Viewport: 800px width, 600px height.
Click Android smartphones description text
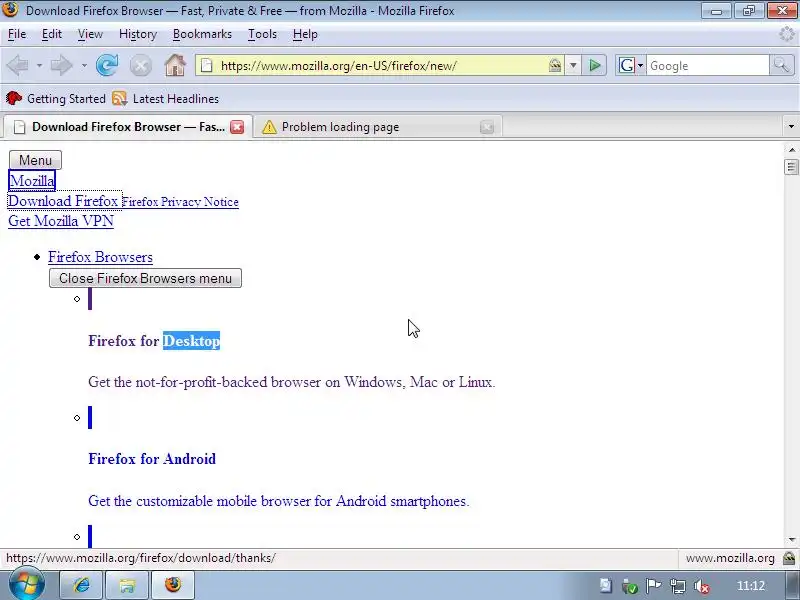tap(279, 501)
